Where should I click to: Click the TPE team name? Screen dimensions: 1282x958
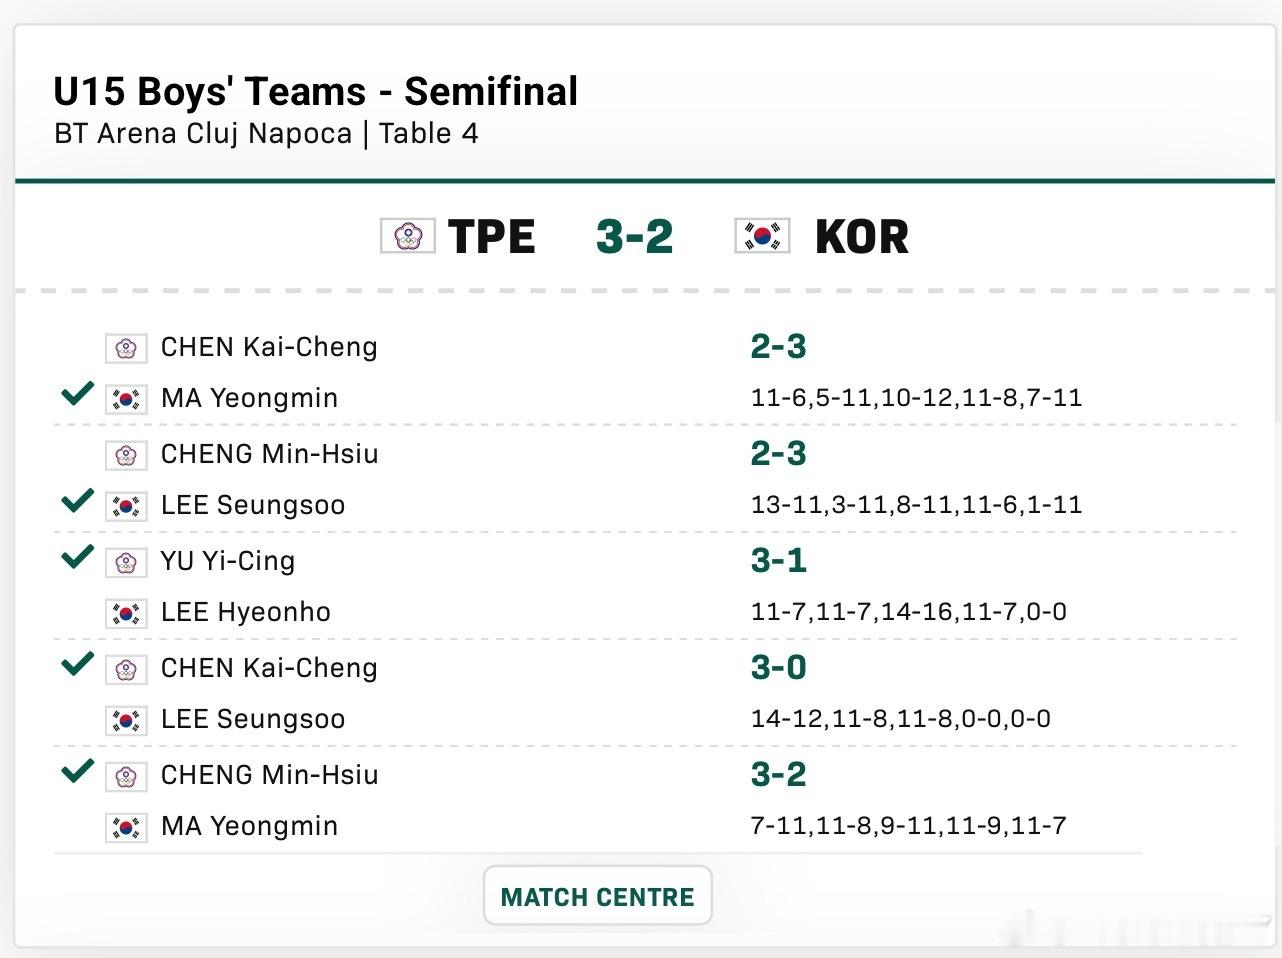[492, 237]
